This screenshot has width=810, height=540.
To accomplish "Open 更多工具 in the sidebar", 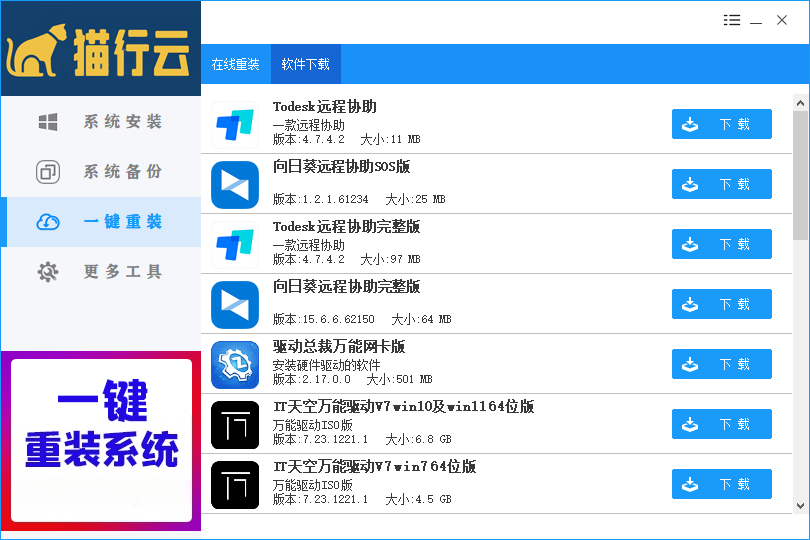I will point(100,272).
